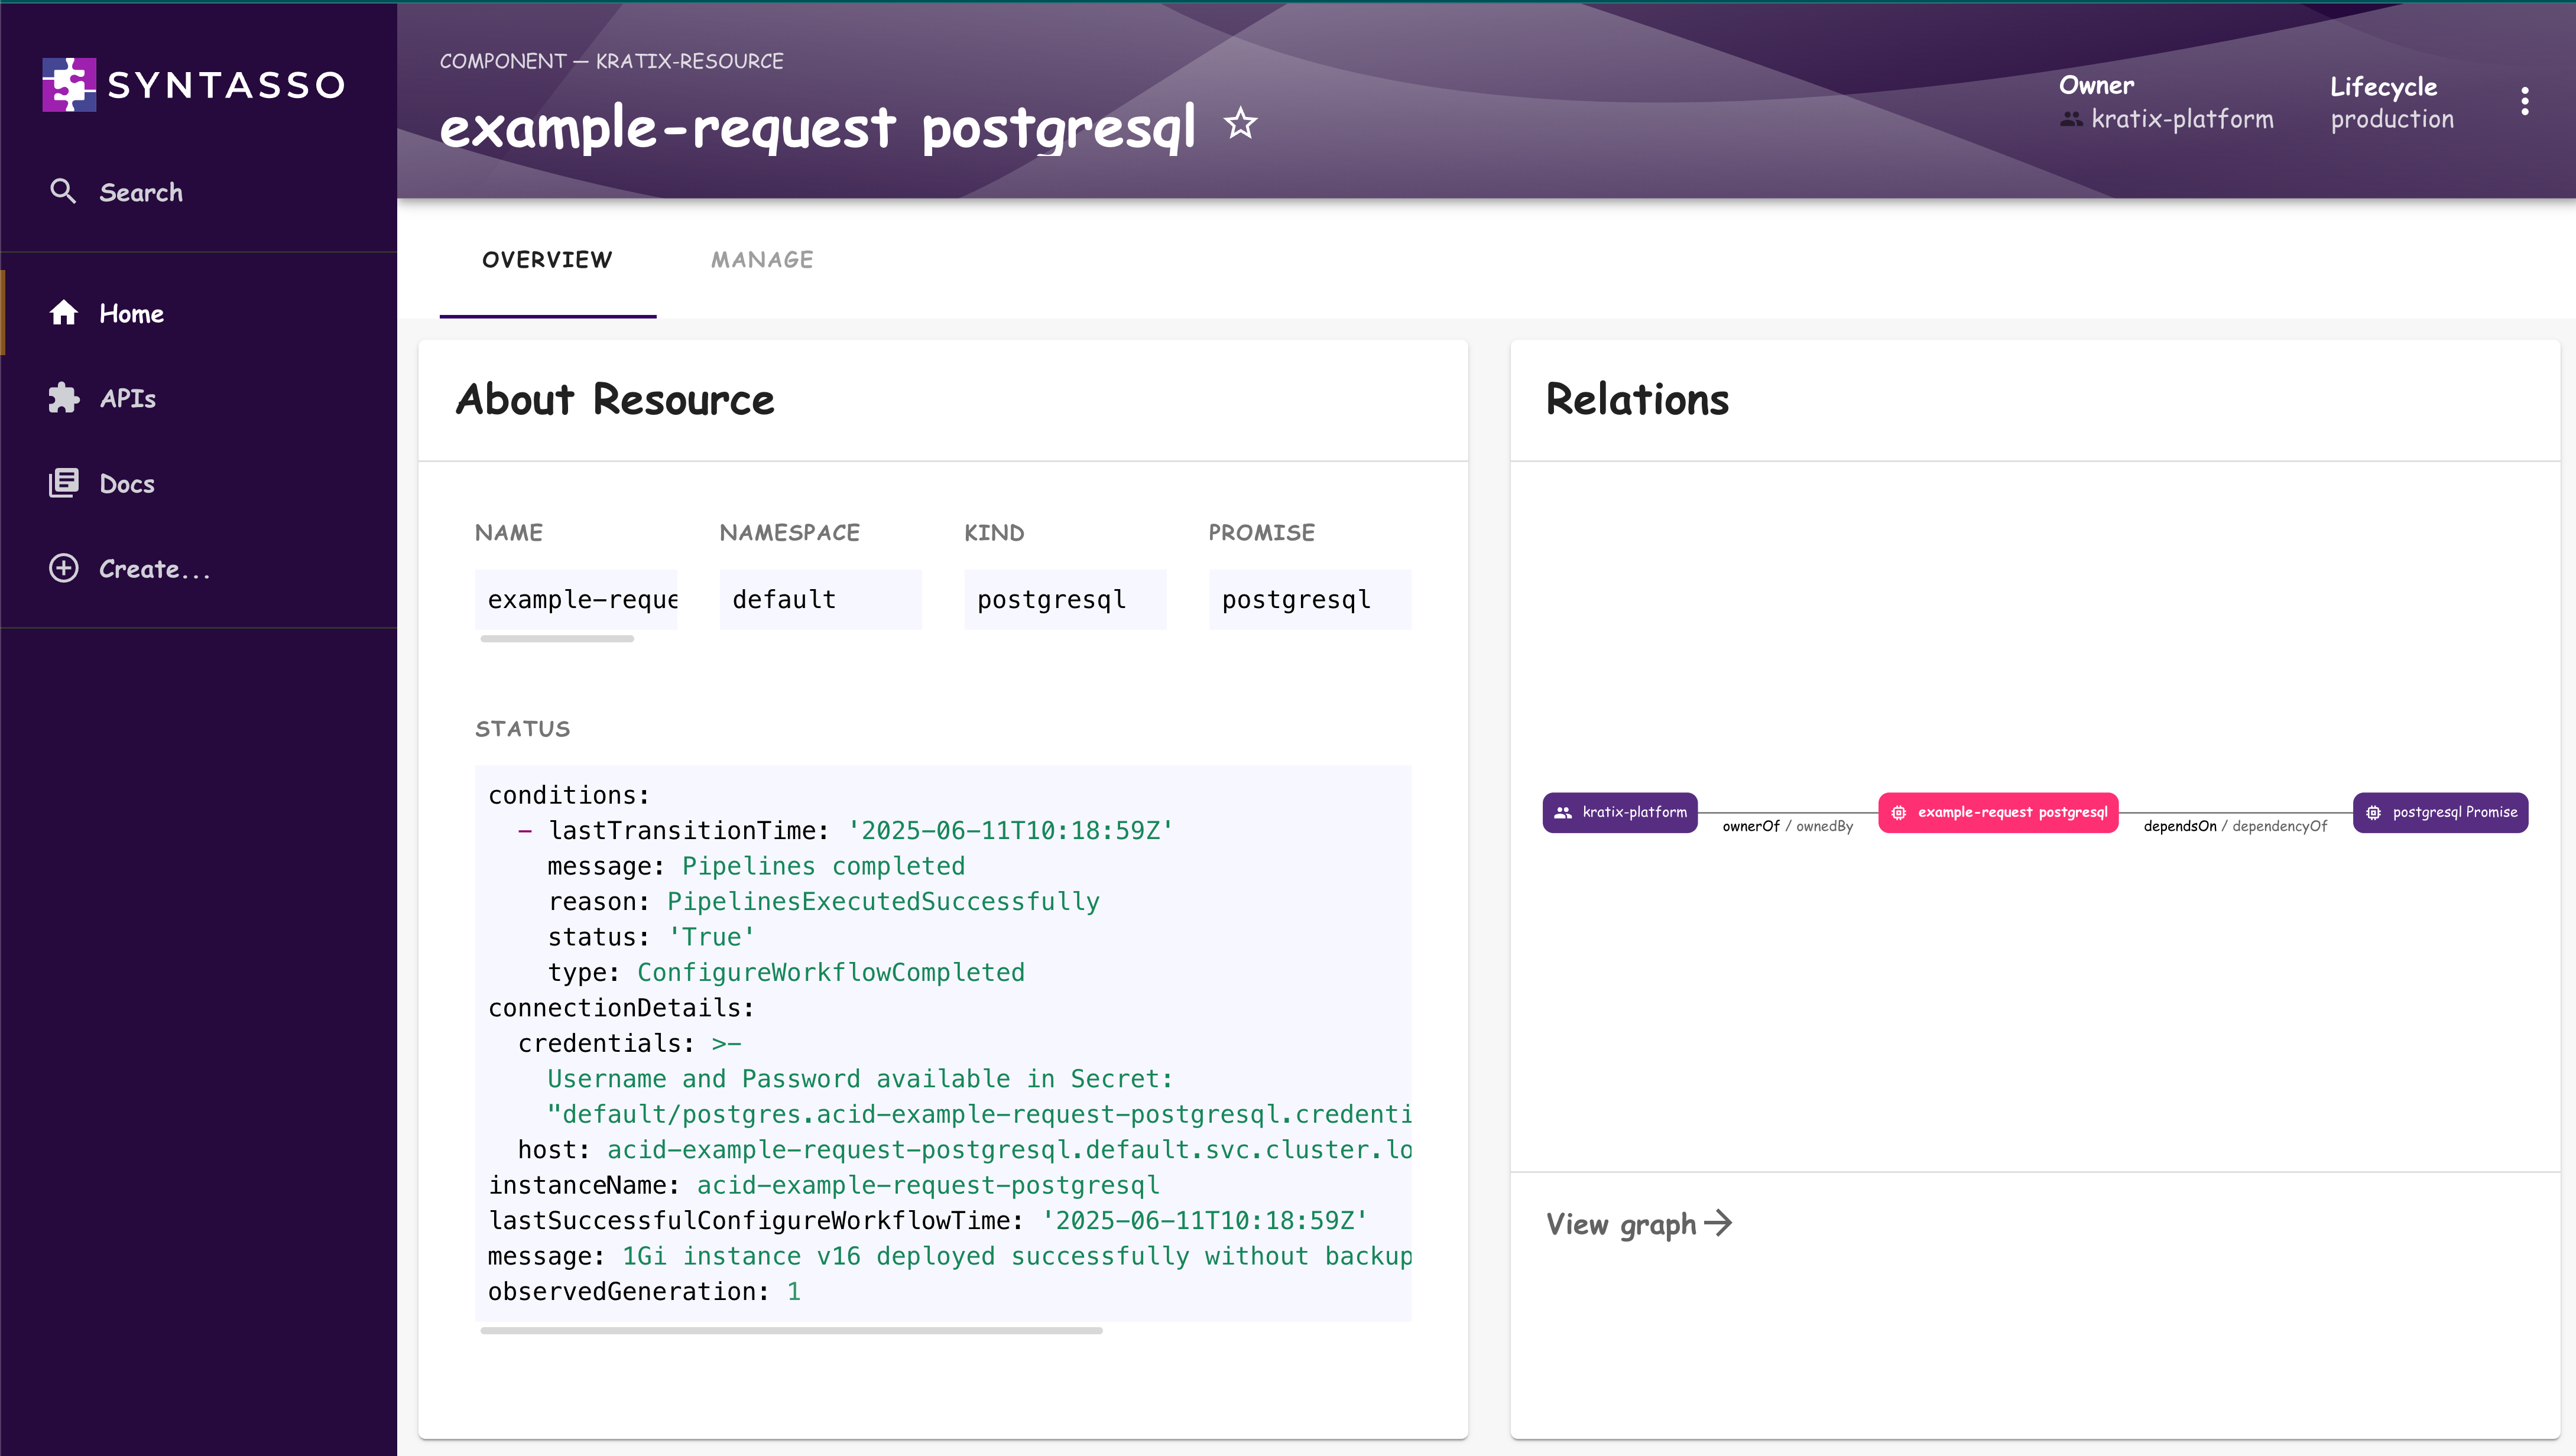Viewport: 2576px width, 1456px height.
Task: Open the APIs puzzle icon
Action: click(x=64, y=398)
